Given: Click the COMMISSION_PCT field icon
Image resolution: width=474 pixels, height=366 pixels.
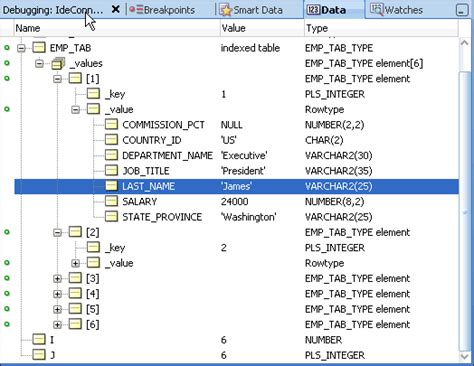Looking at the screenshot, I should [111, 124].
